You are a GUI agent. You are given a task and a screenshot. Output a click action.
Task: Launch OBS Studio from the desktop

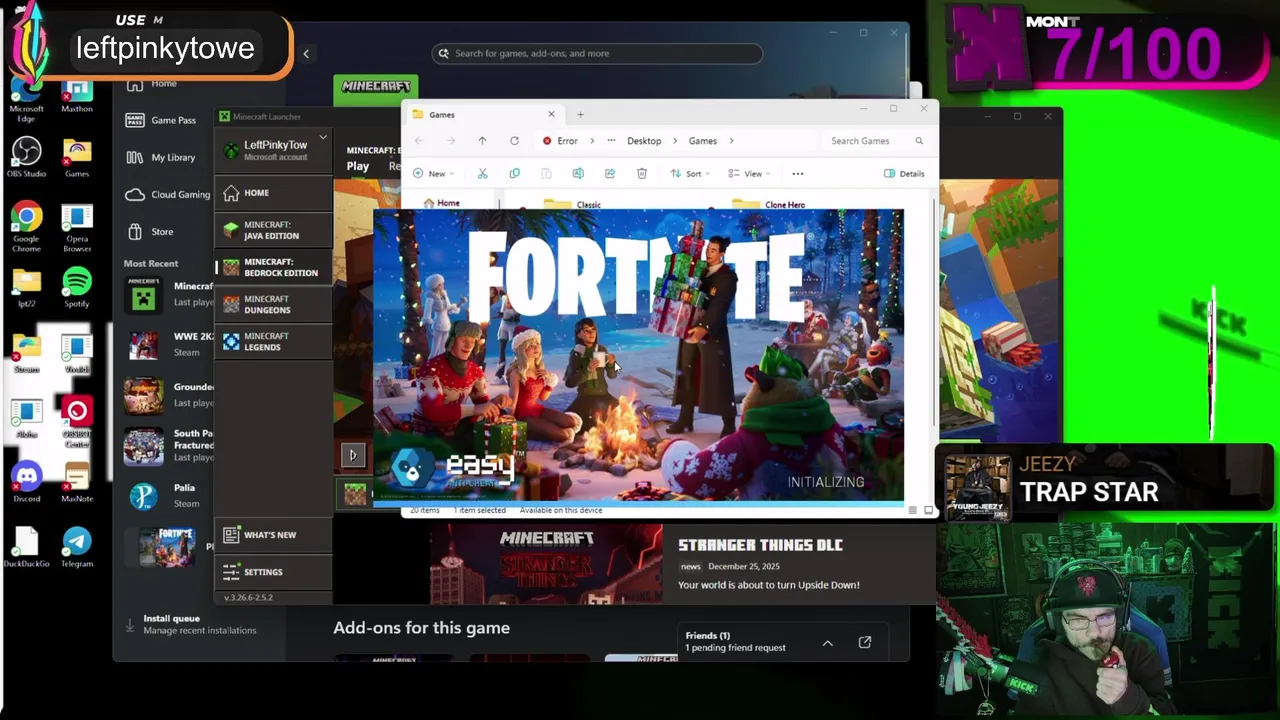[27, 157]
